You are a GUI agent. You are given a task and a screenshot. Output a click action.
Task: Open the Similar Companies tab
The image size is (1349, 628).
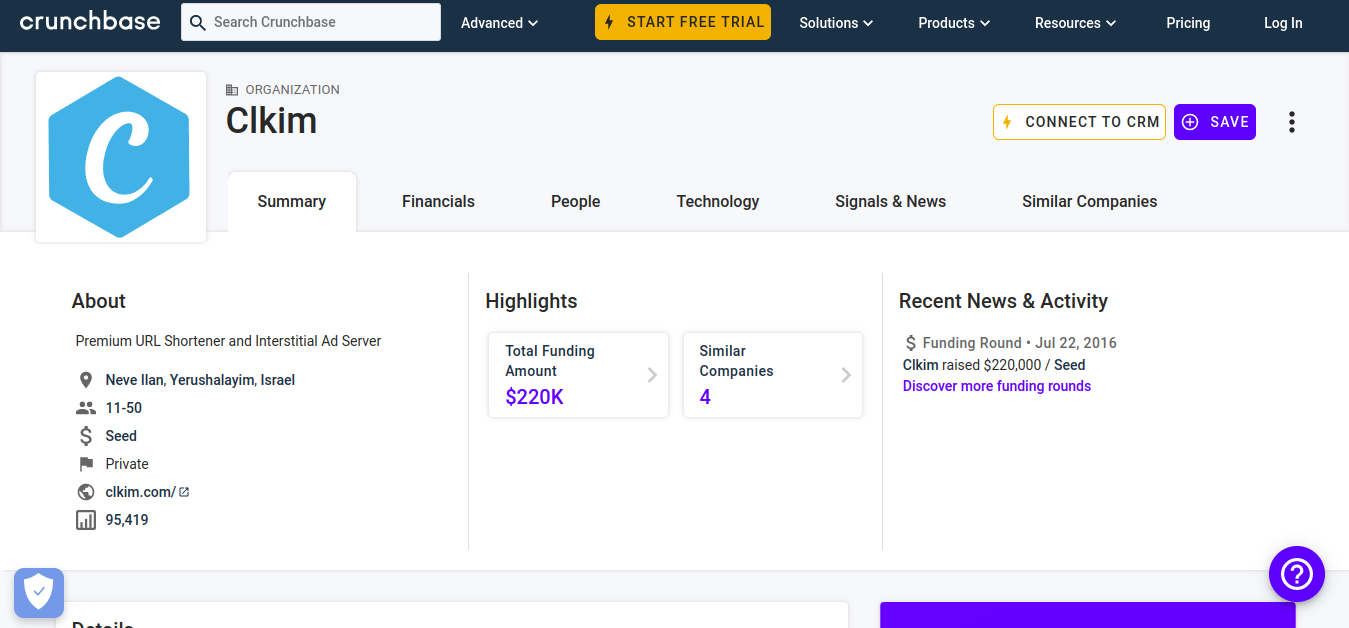[x=1090, y=202]
